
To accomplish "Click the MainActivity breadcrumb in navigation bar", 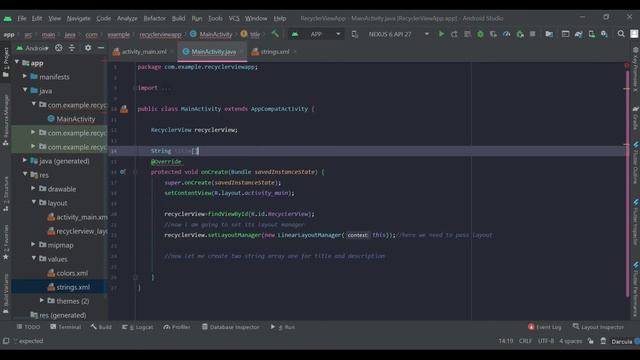I will [211, 34].
